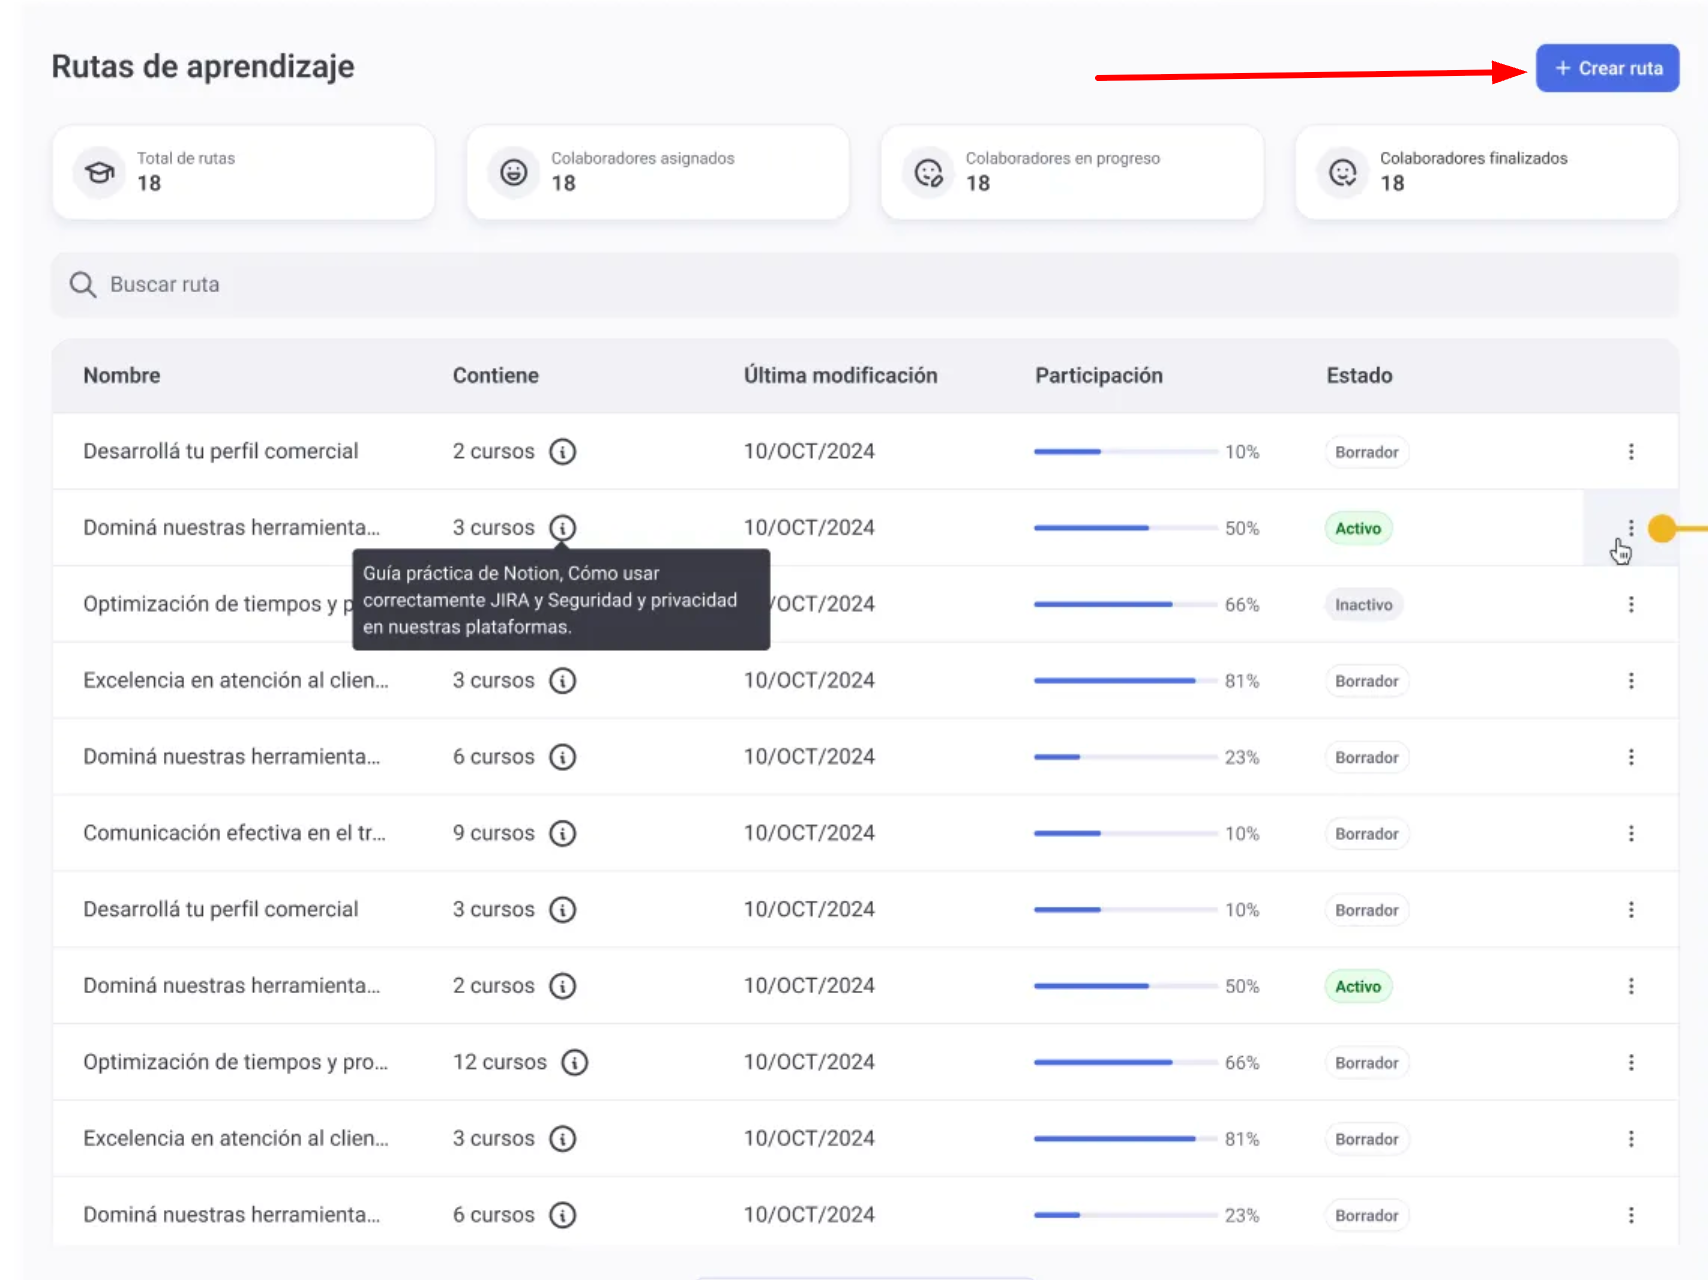Open the three-dot menu on the Inactivo row

pyautogui.click(x=1631, y=604)
